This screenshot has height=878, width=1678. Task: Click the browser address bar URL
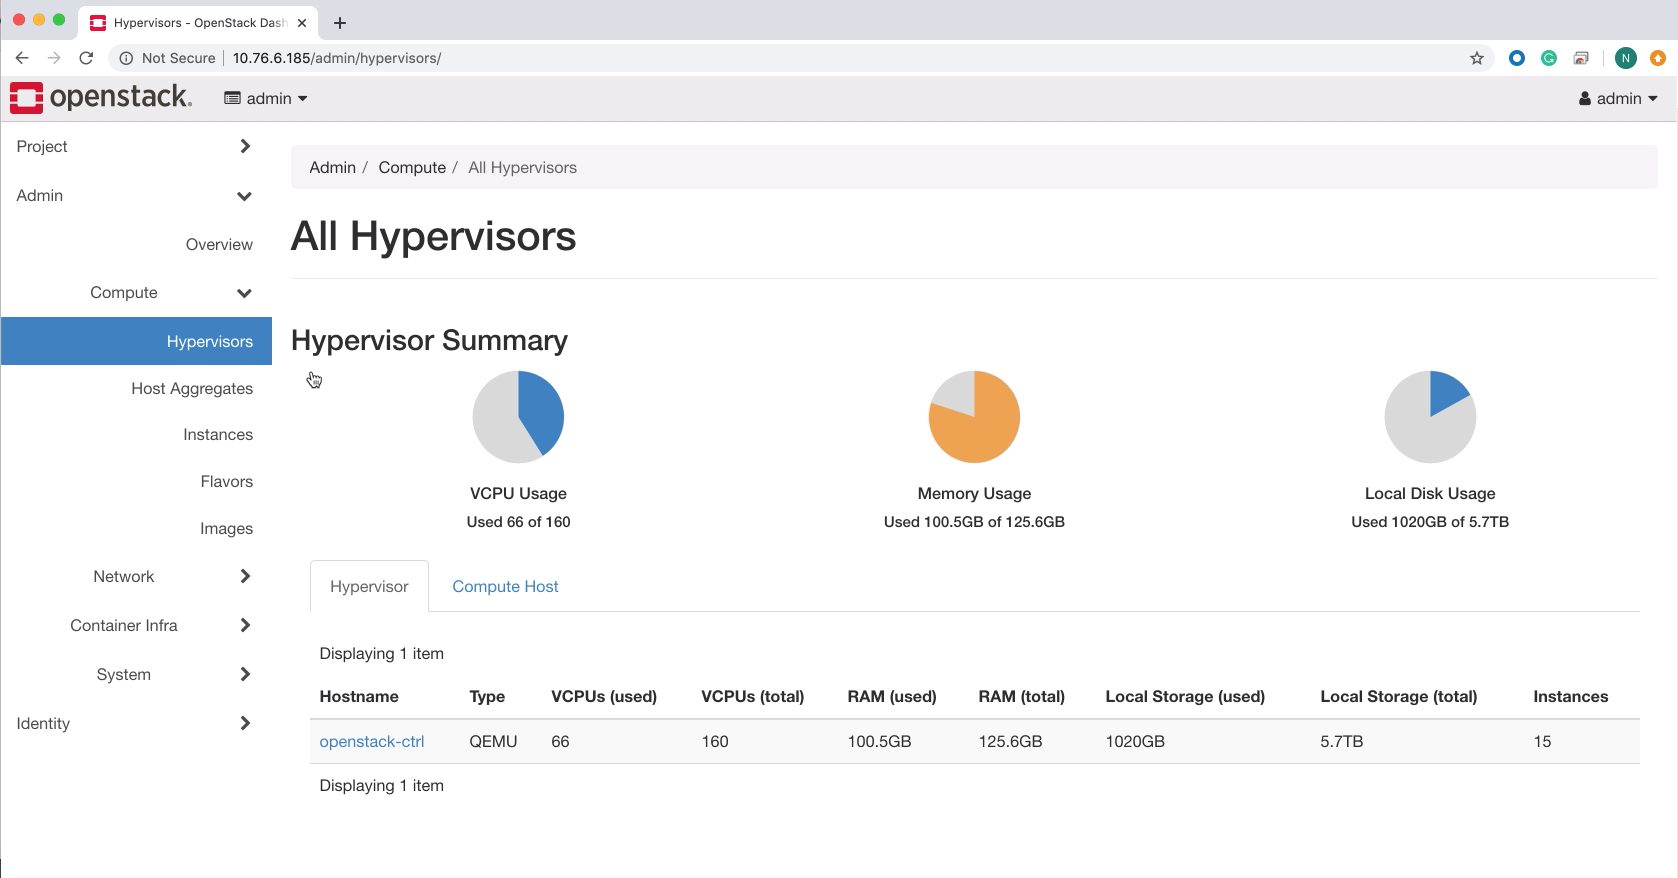click(x=337, y=58)
